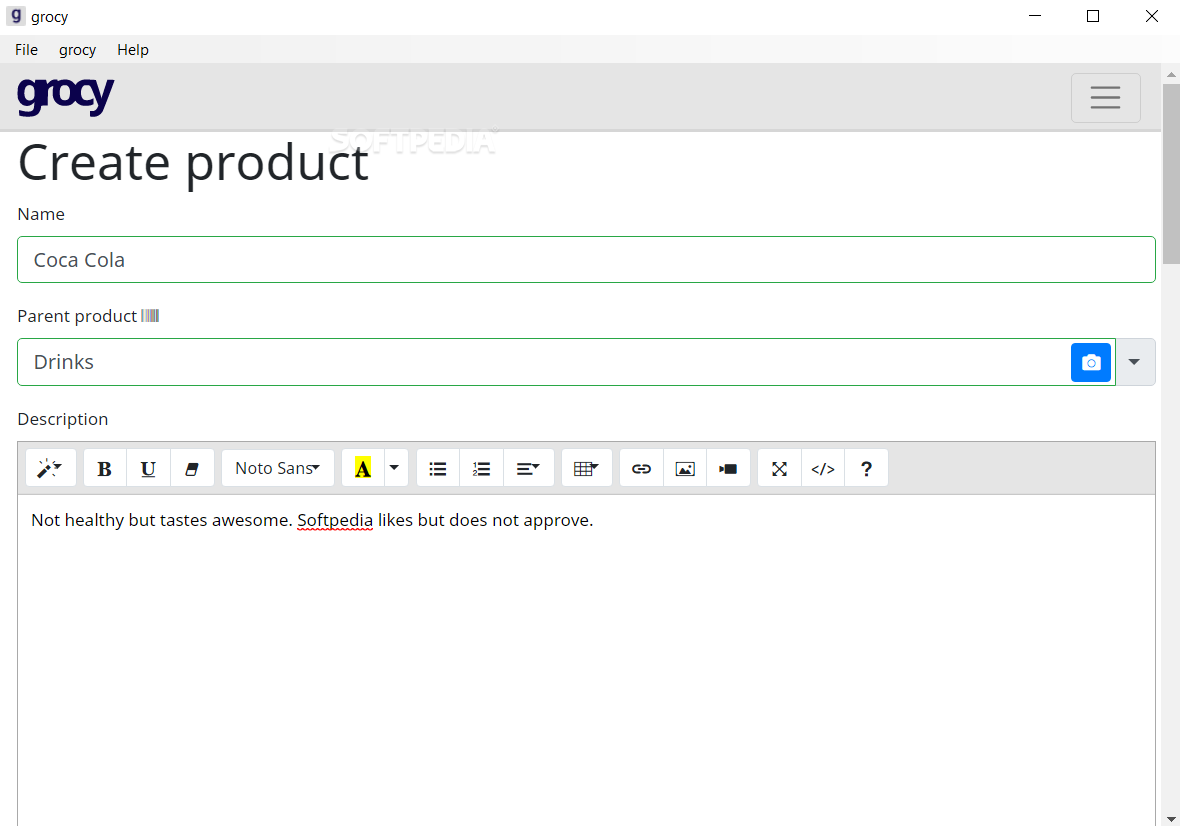
Task: Open the hamburger navigation menu
Action: click(x=1105, y=98)
